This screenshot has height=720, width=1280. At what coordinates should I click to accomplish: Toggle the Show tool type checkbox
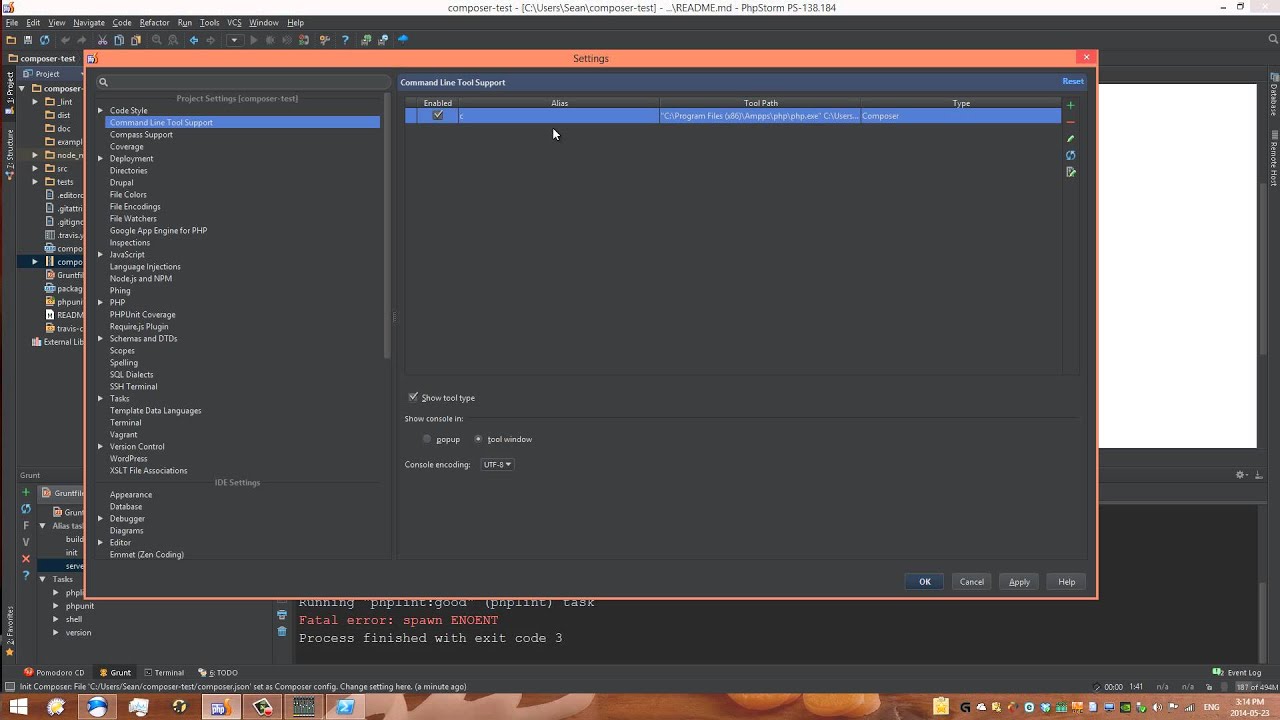coord(413,397)
